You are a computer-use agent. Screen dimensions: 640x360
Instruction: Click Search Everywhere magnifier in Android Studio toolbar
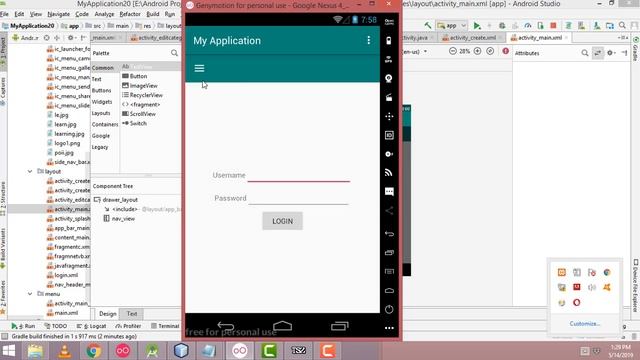622,25
